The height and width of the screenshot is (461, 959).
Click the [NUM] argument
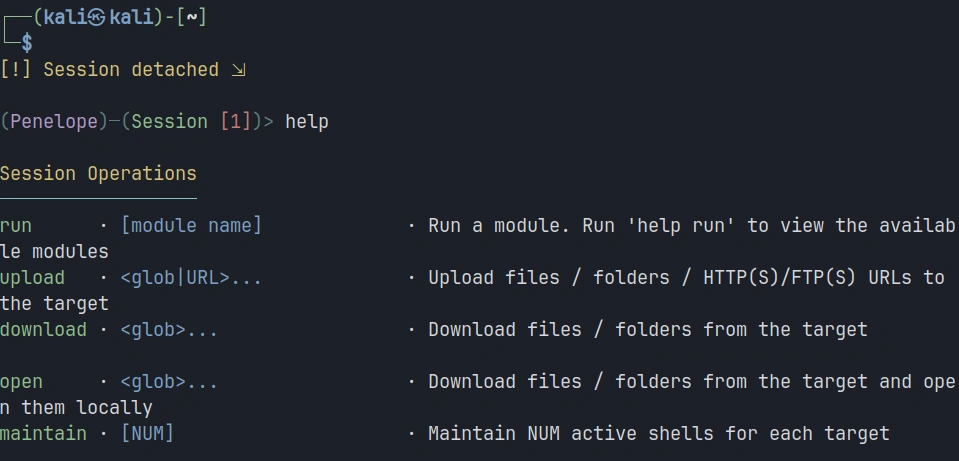147,434
